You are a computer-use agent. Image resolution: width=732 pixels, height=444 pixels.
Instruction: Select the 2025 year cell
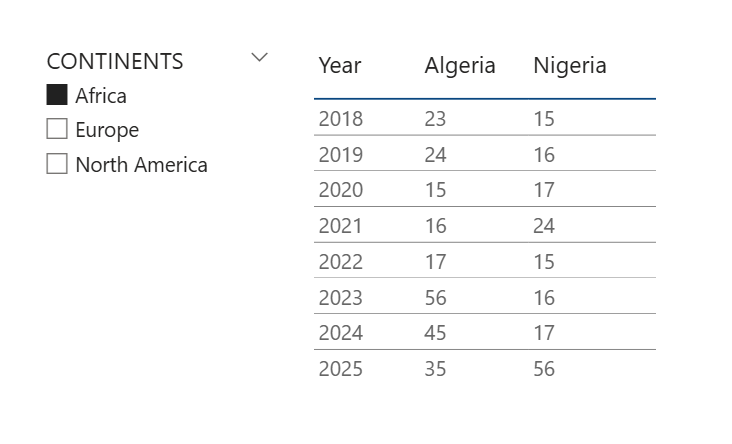pos(341,369)
